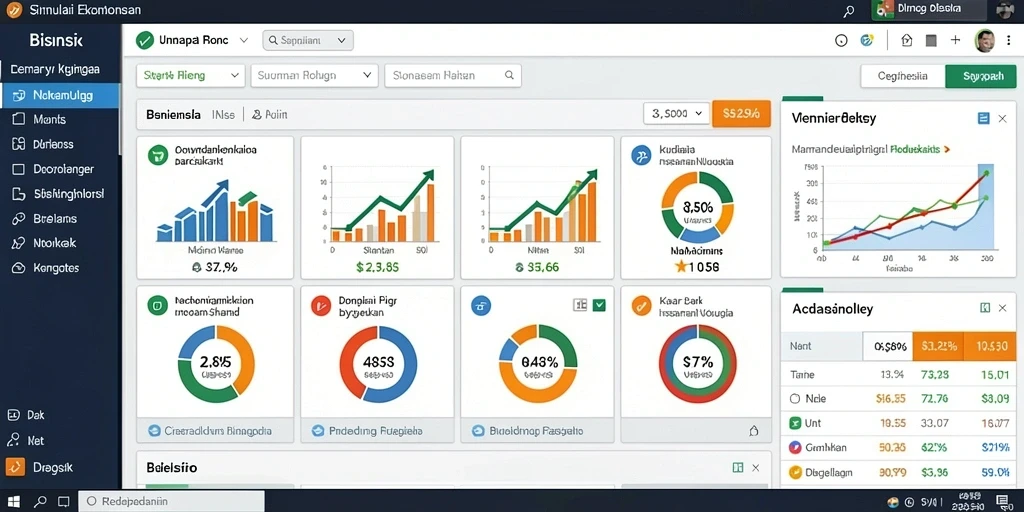Open the user avatar in the top toolbar
1024x512 pixels.
click(x=984, y=40)
